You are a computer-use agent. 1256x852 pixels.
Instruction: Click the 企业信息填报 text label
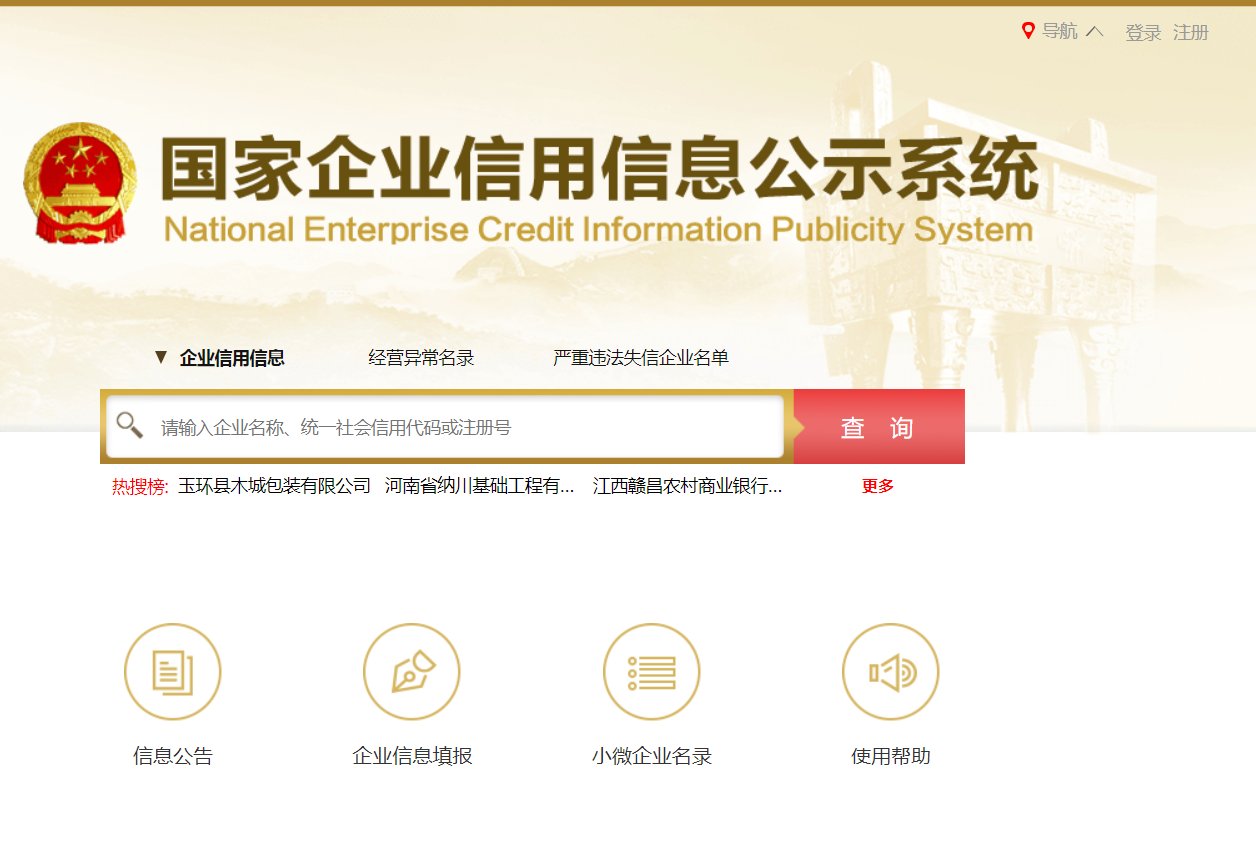point(412,756)
